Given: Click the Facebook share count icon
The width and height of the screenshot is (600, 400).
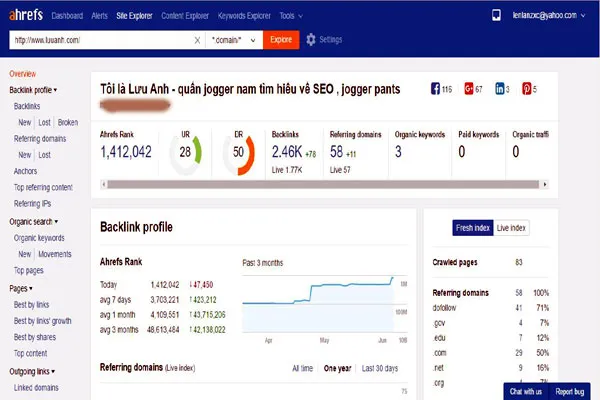Looking at the screenshot, I should pos(435,88).
